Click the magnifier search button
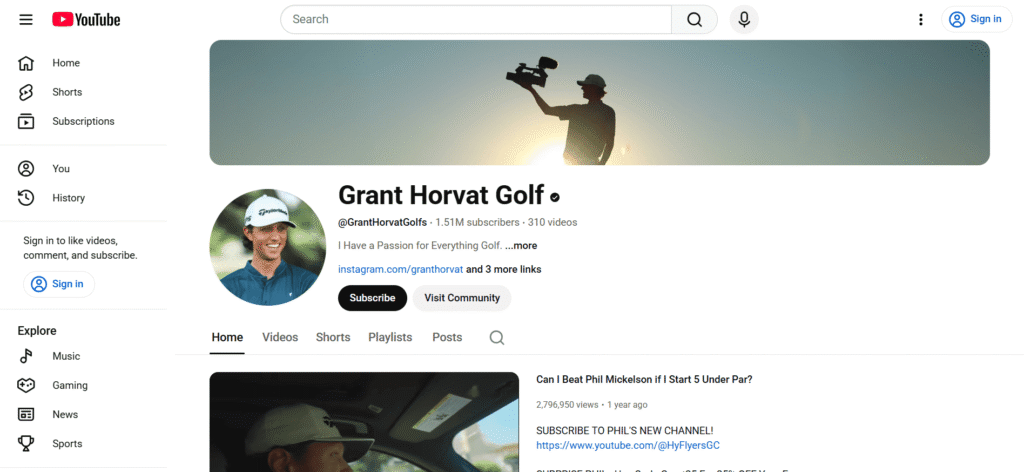 pos(694,20)
